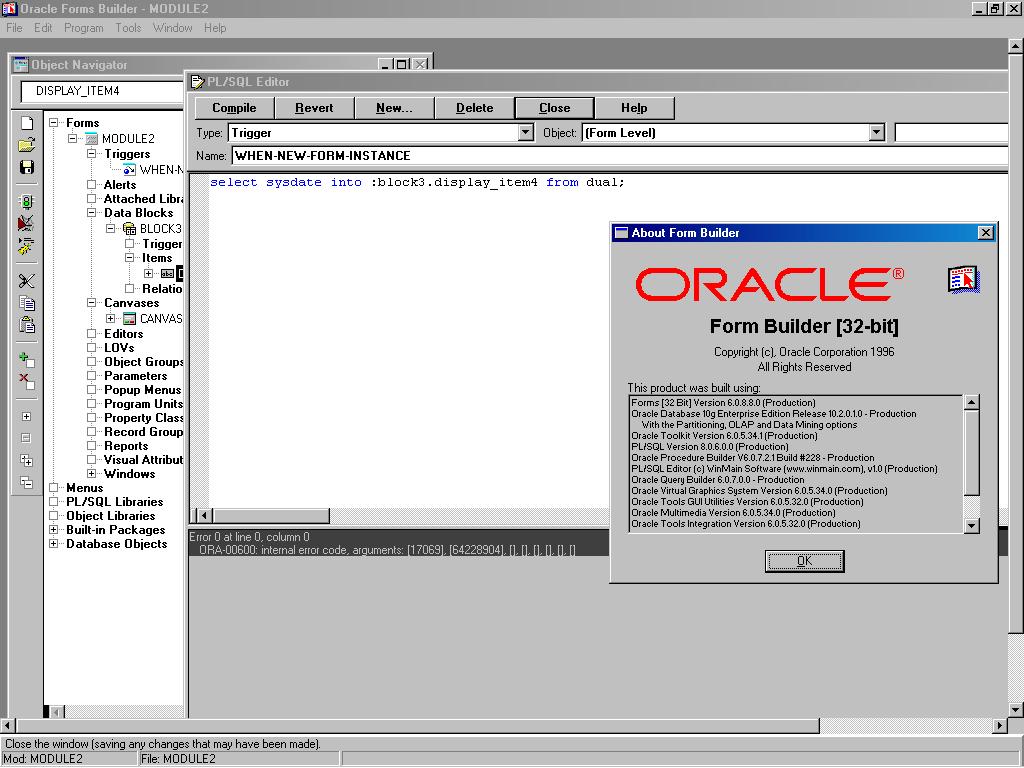This screenshot has width=1024, height=768.
Task: Run the form using the traffic light icon
Action: 27,202
